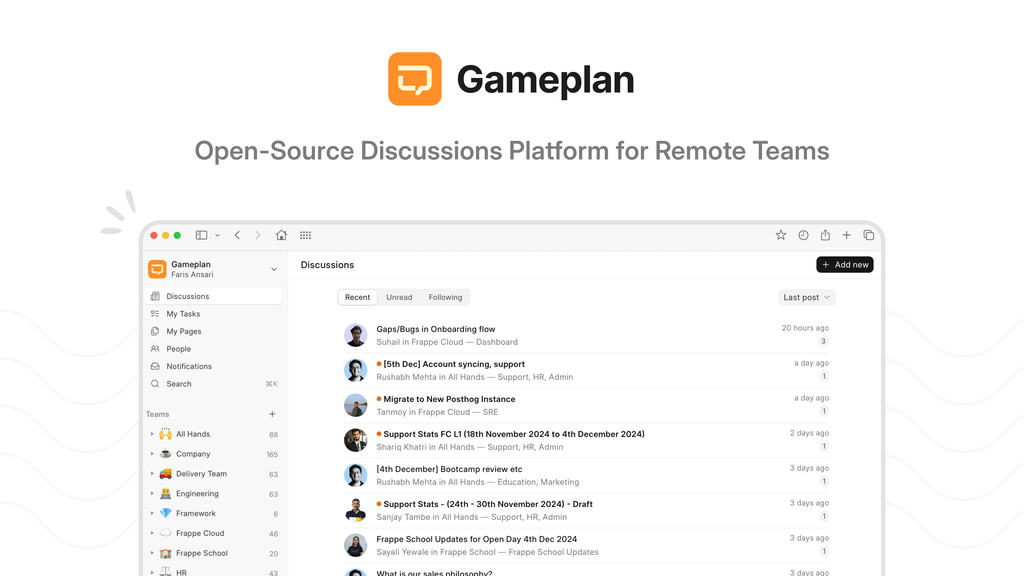Screen dimensions: 1024x576
Task: Click the bookmark star icon
Action: 781,235
